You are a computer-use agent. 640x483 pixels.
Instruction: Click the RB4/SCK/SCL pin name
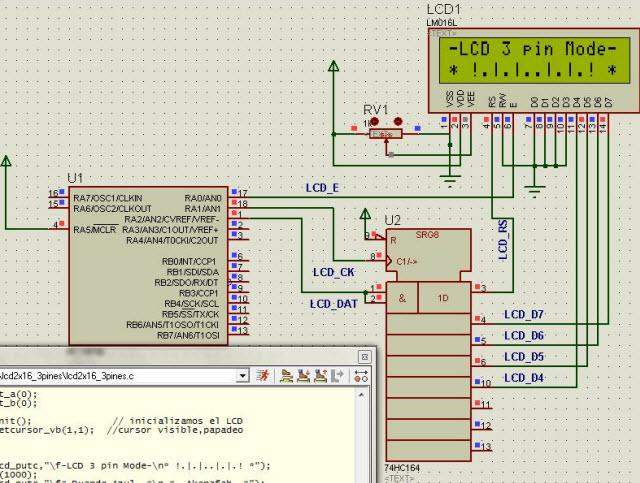tap(191, 304)
